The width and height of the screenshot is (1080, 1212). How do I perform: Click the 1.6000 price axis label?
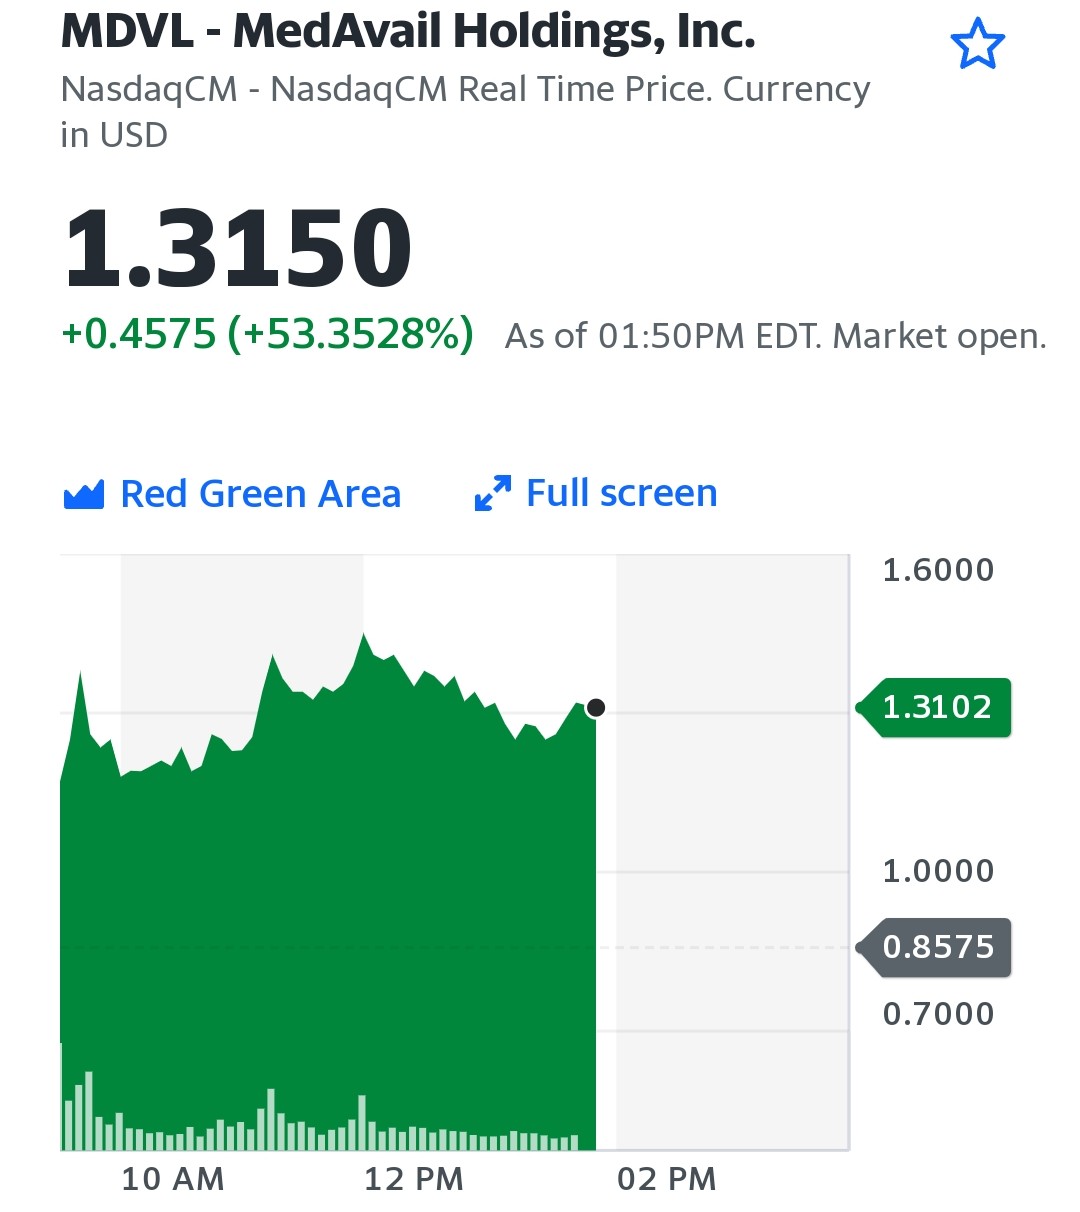point(938,570)
